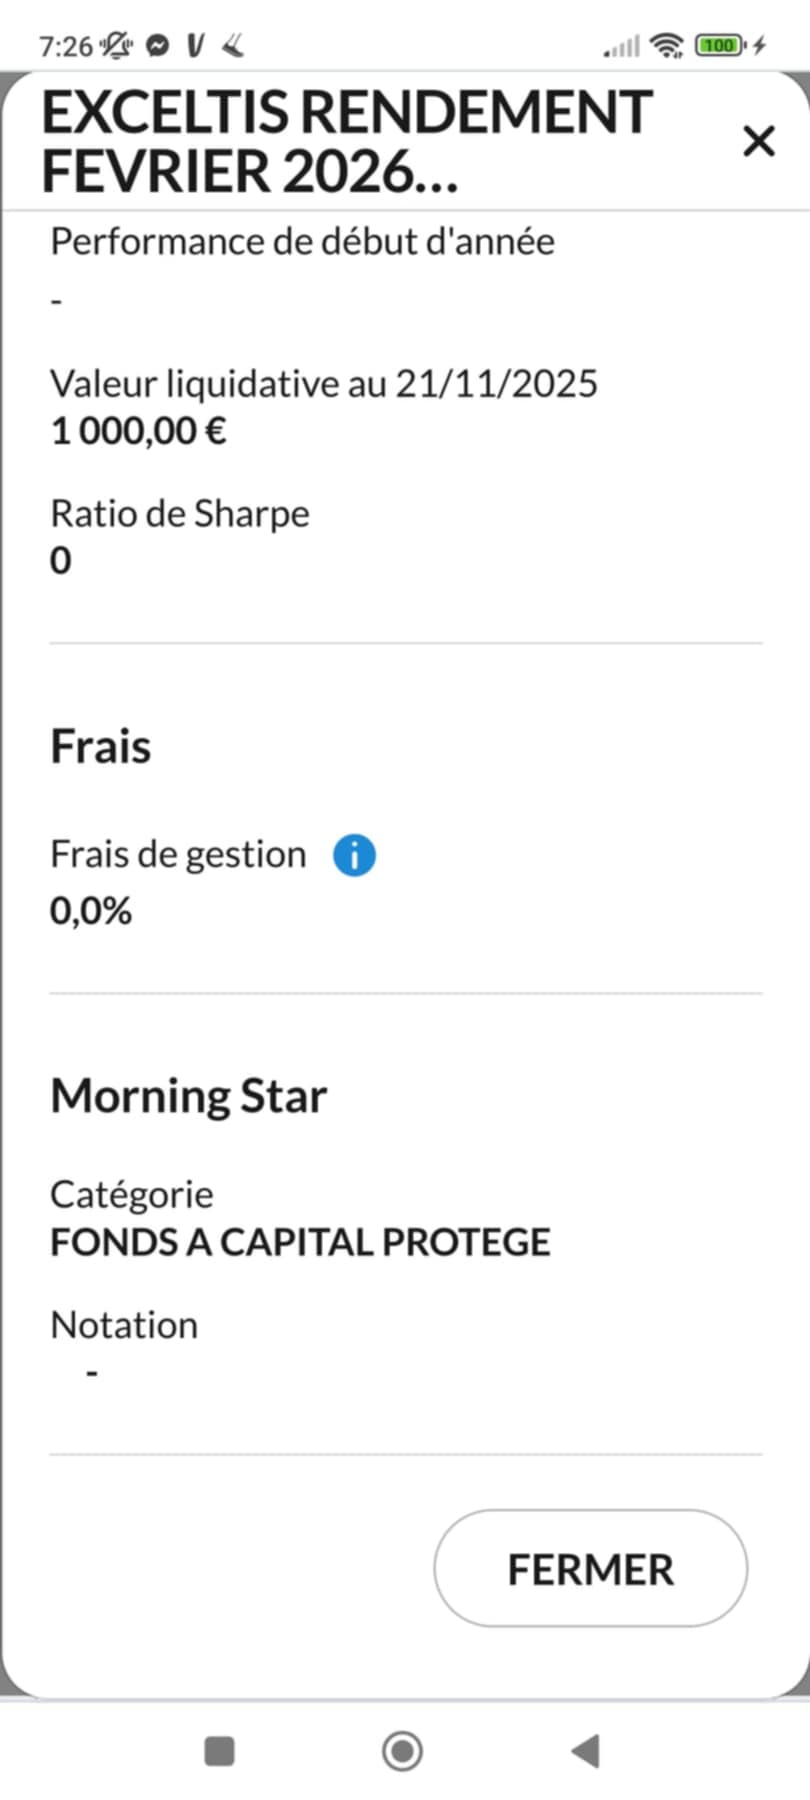This screenshot has width=810, height=1800.
Task: Tap the Android home circle button
Action: point(402,1751)
